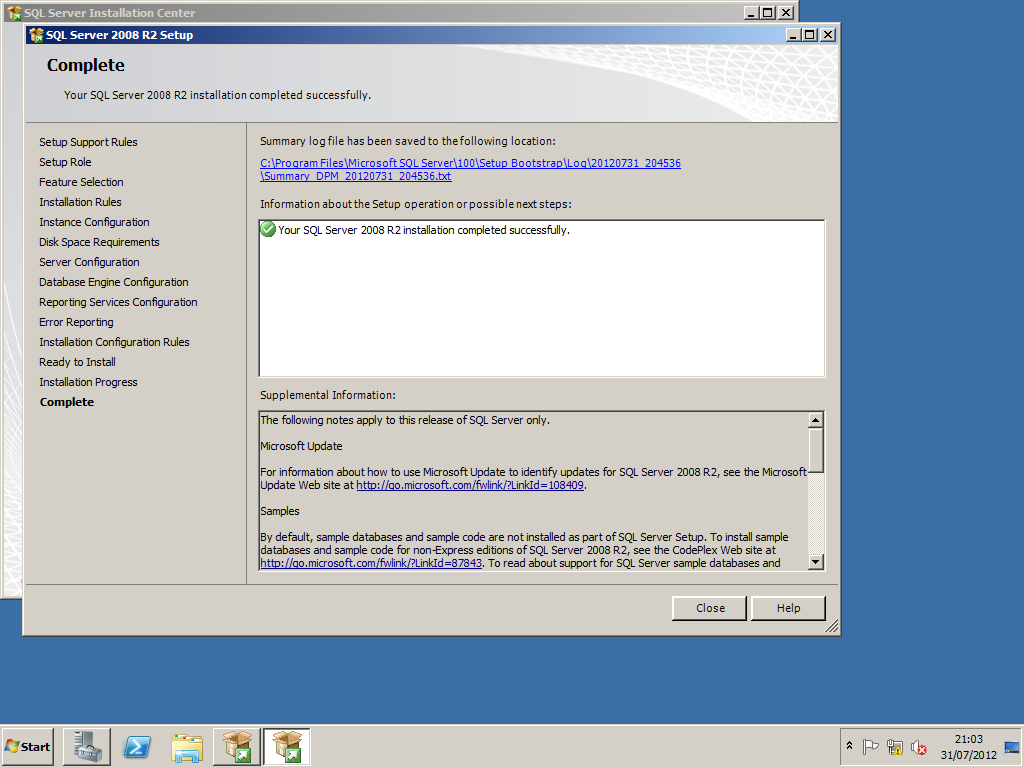
Task: Select the Disk Space Requirements step
Action: [x=99, y=242]
